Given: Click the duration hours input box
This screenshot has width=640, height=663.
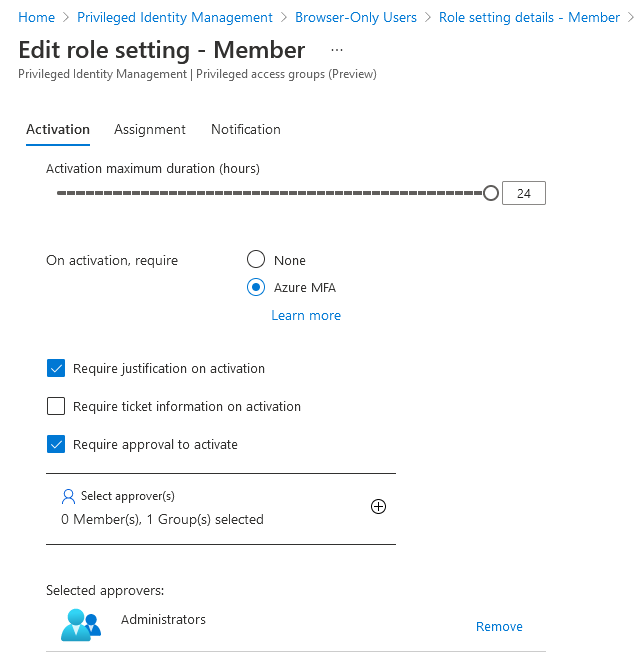Looking at the screenshot, I should coord(524,193).
